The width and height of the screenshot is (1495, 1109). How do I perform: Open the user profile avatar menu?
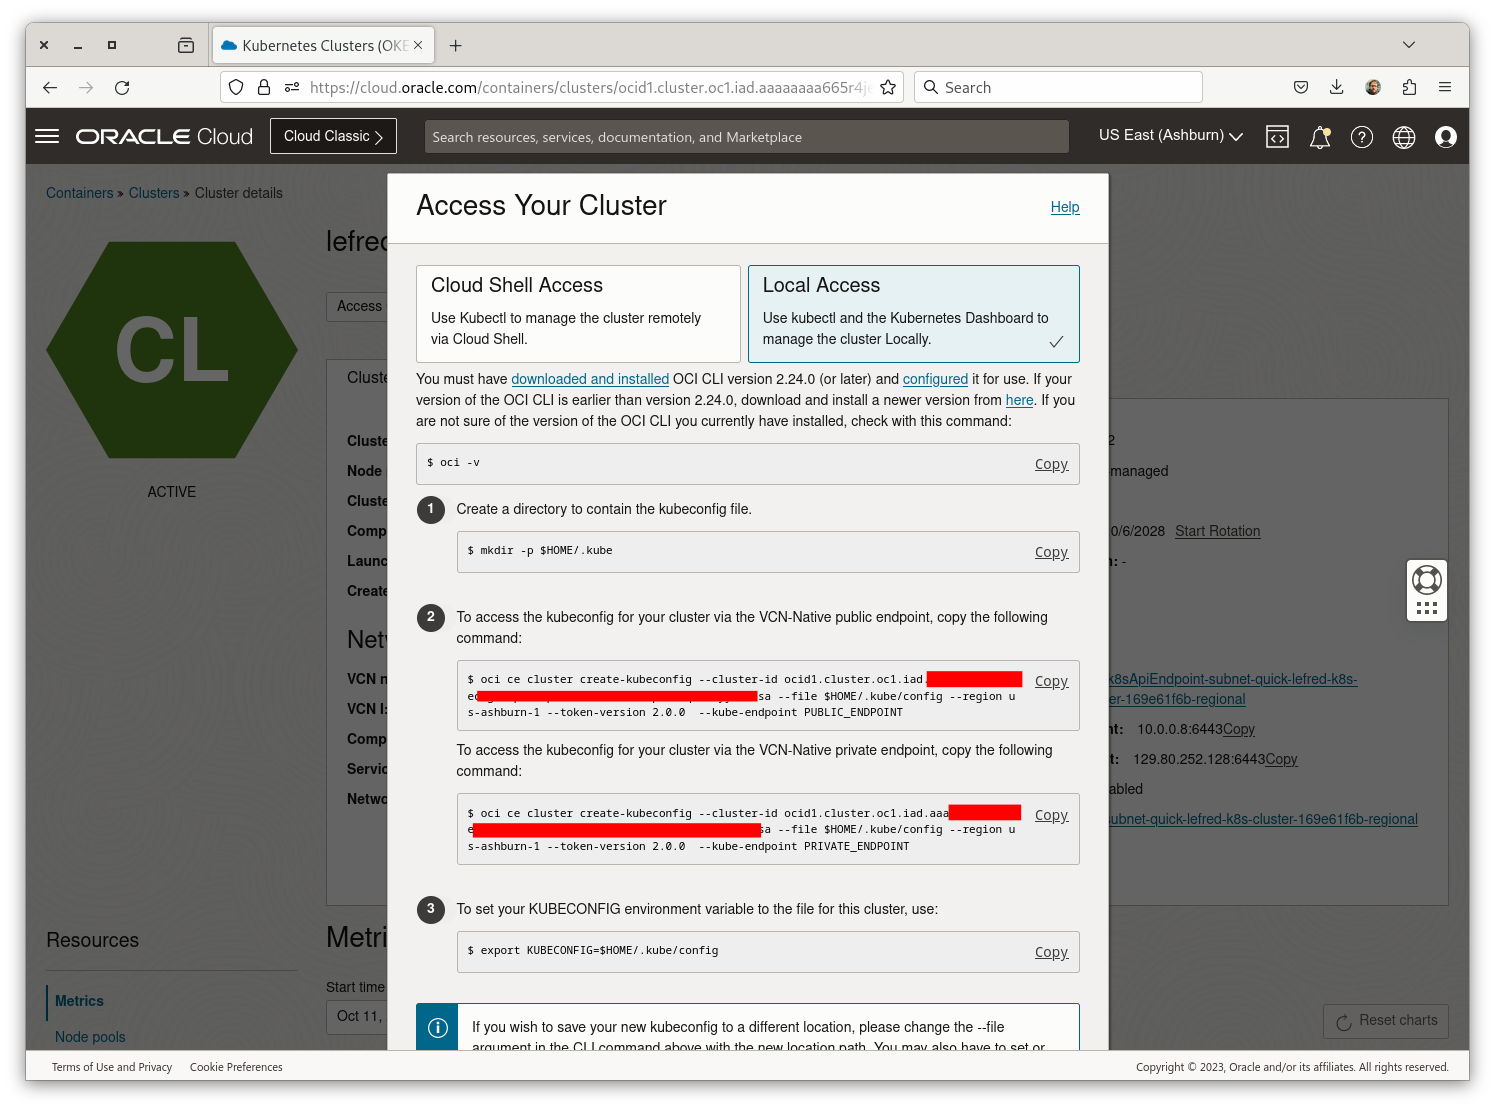point(1445,136)
